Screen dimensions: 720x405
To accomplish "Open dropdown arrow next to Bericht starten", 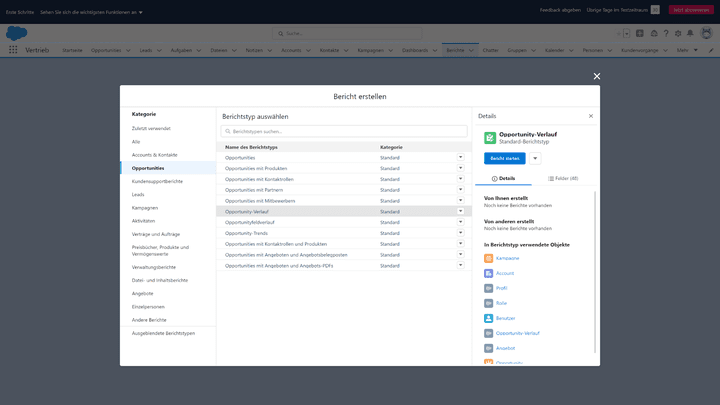I will point(535,158).
